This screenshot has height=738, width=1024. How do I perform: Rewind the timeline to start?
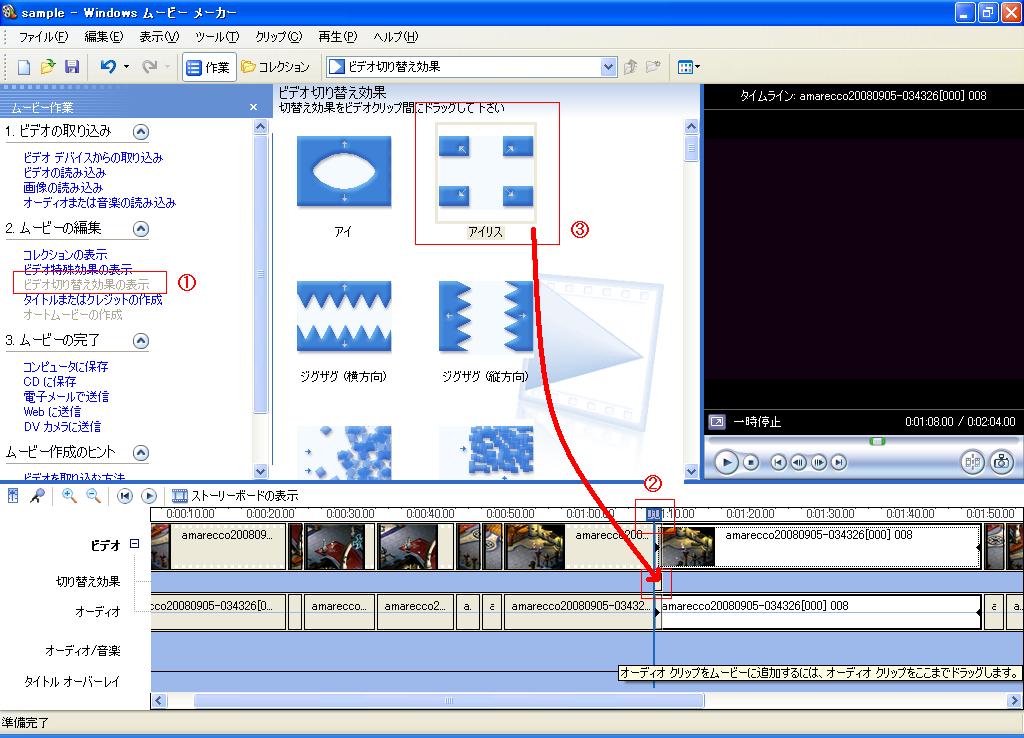pos(125,496)
